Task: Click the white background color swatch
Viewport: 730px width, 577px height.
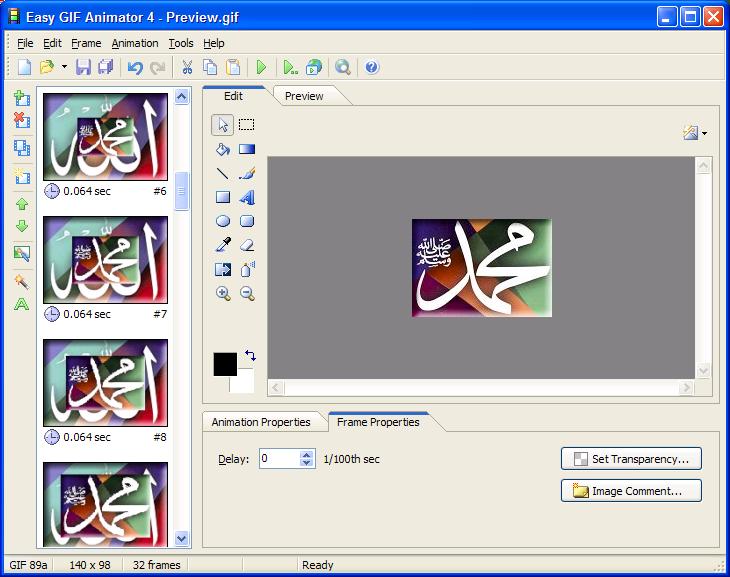Action: click(x=245, y=383)
